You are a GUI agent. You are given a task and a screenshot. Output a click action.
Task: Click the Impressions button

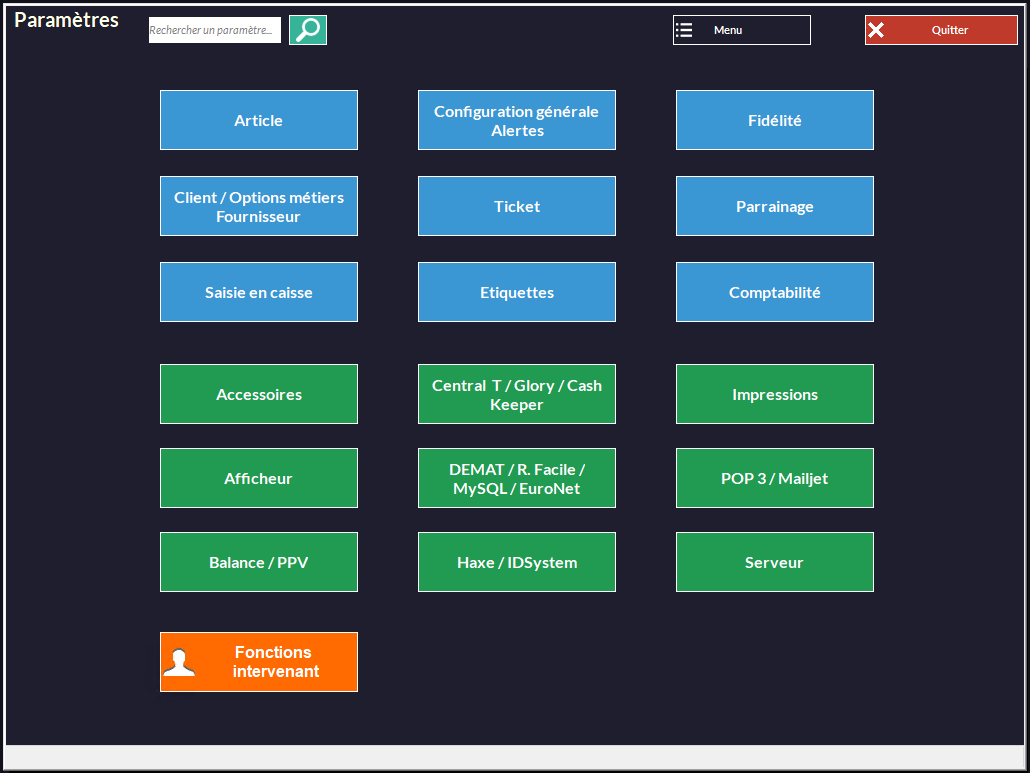tap(775, 394)
